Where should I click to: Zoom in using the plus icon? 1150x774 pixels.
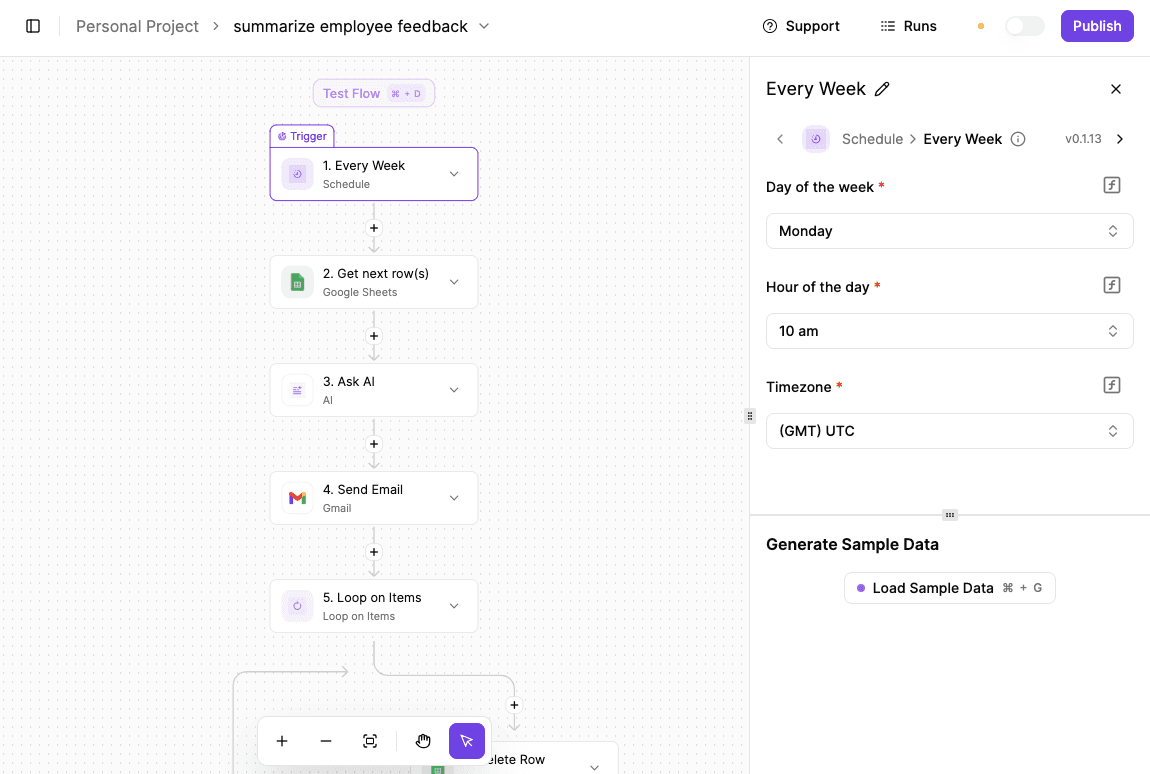[x=282, y=741]
